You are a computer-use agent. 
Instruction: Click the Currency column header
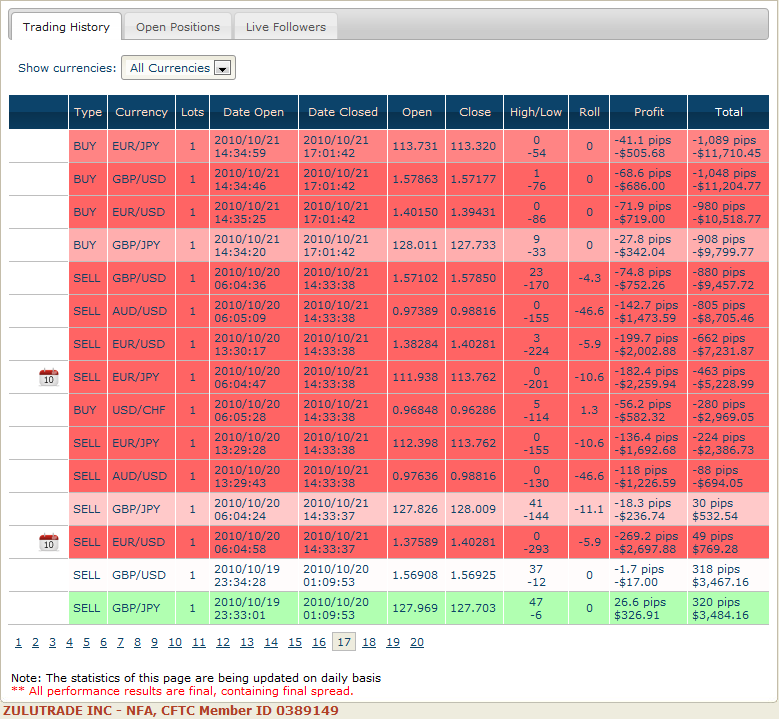coord(142,112)
